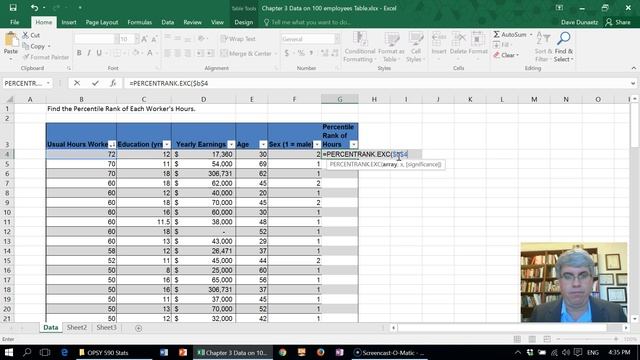
Task: Confirm the entry with the formula bar checkmark
Action: (x=95, y=83)
